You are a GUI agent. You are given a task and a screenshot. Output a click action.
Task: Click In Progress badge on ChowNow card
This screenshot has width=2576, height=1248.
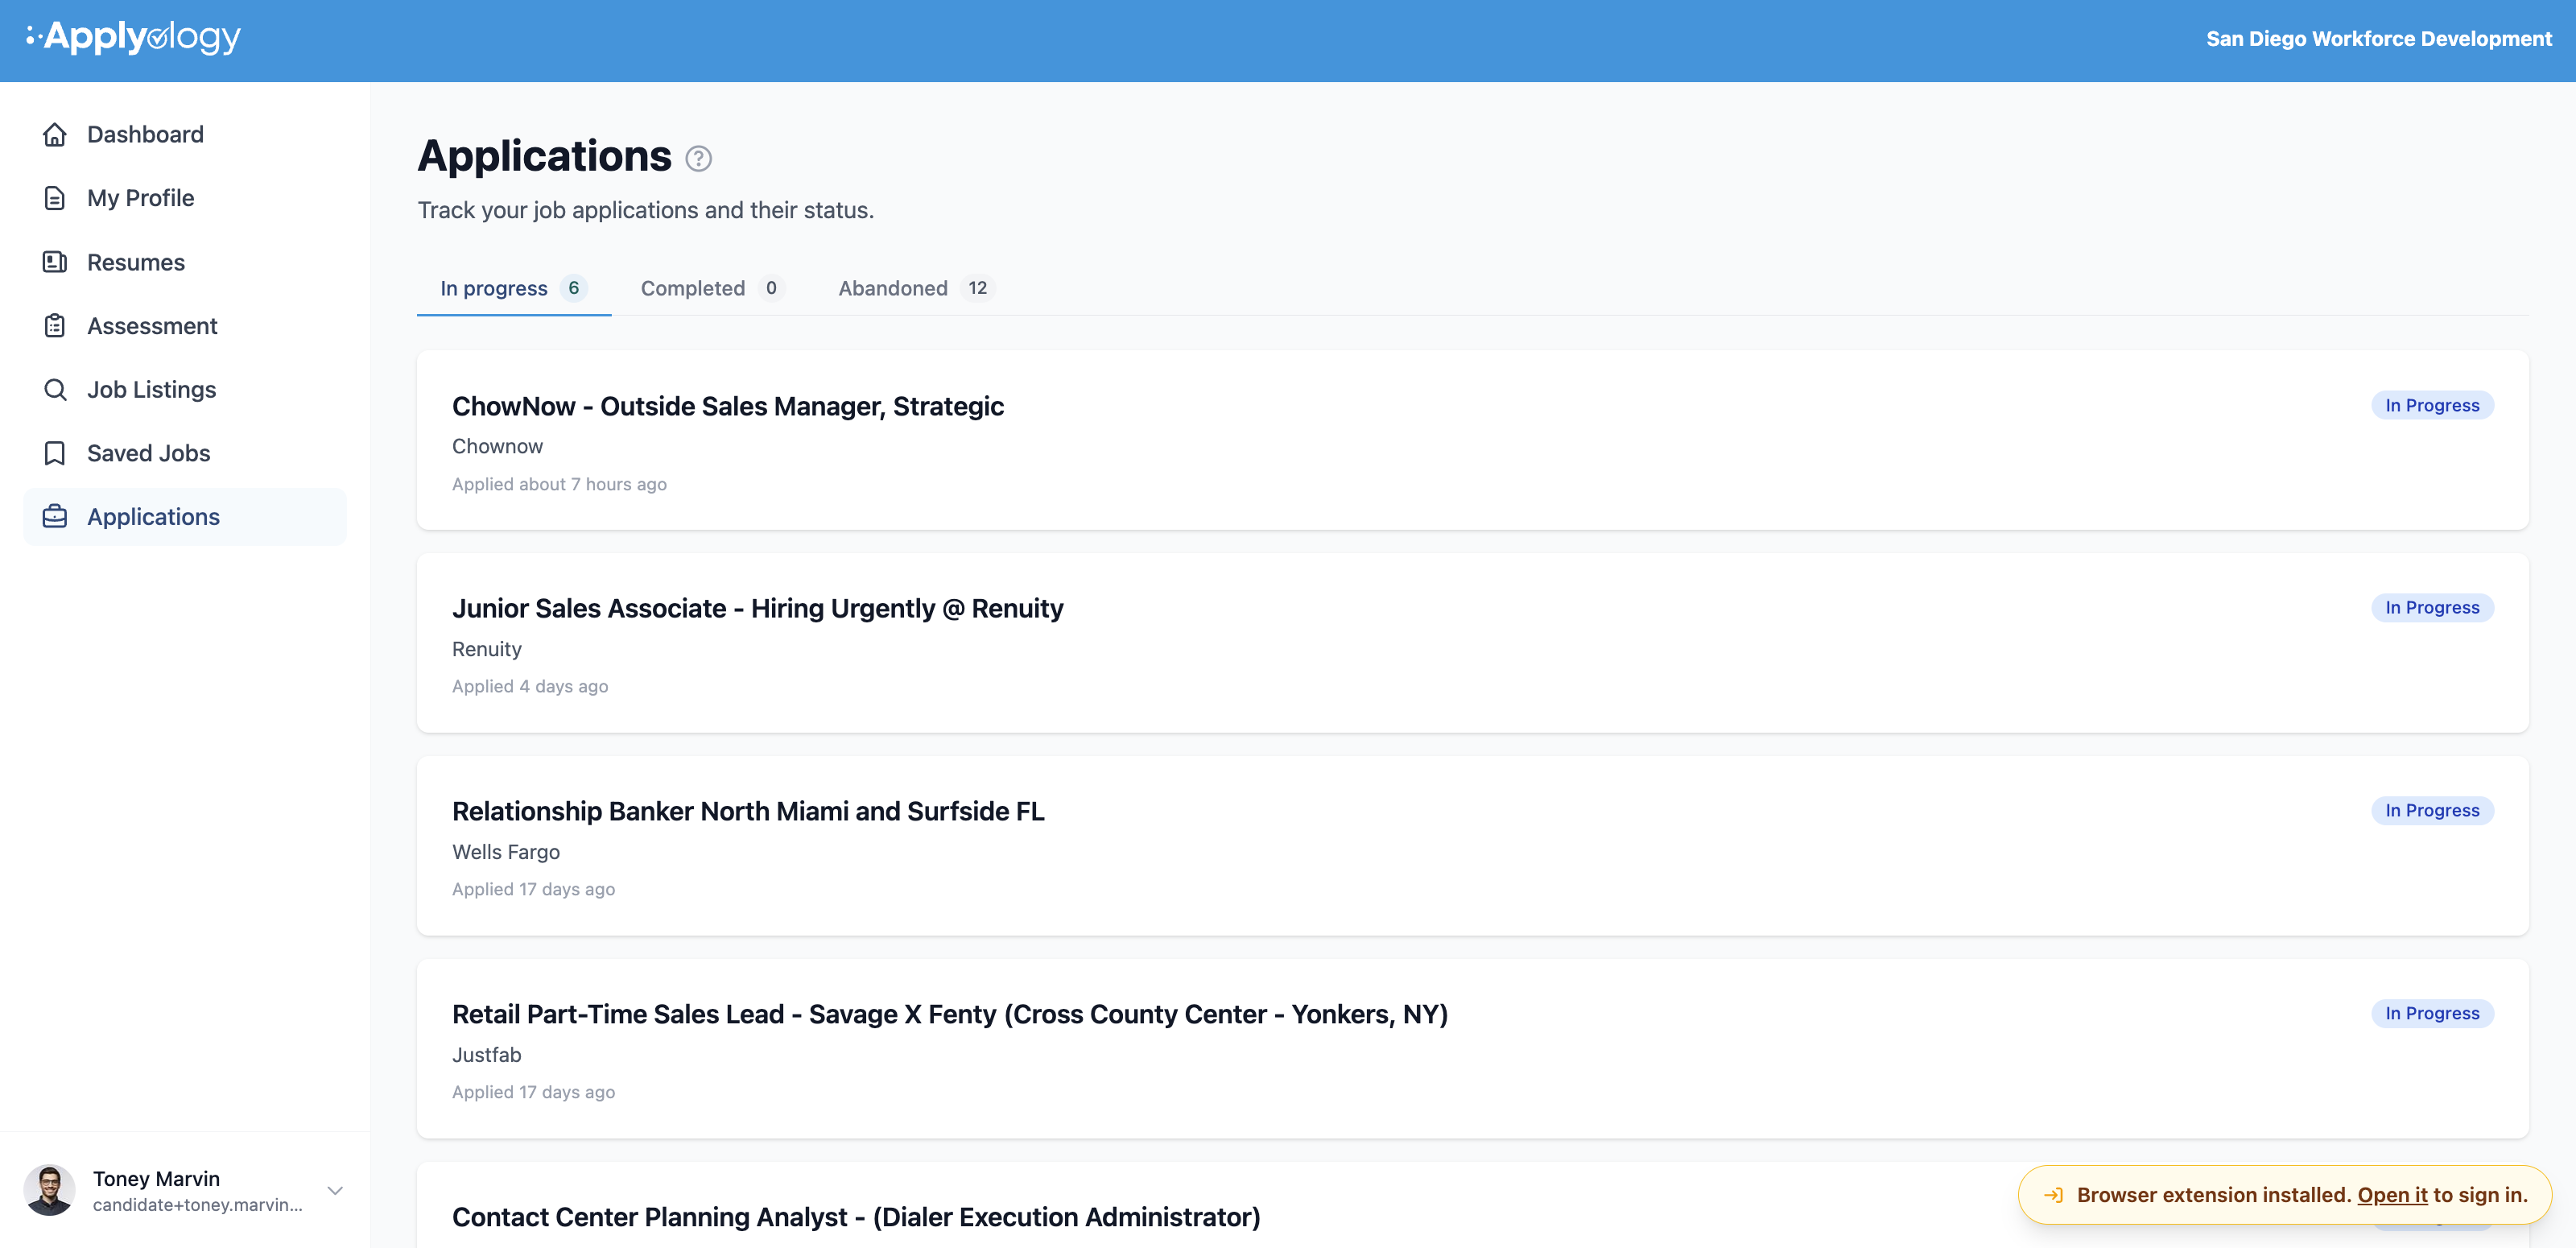click(x=2432, y=405)
